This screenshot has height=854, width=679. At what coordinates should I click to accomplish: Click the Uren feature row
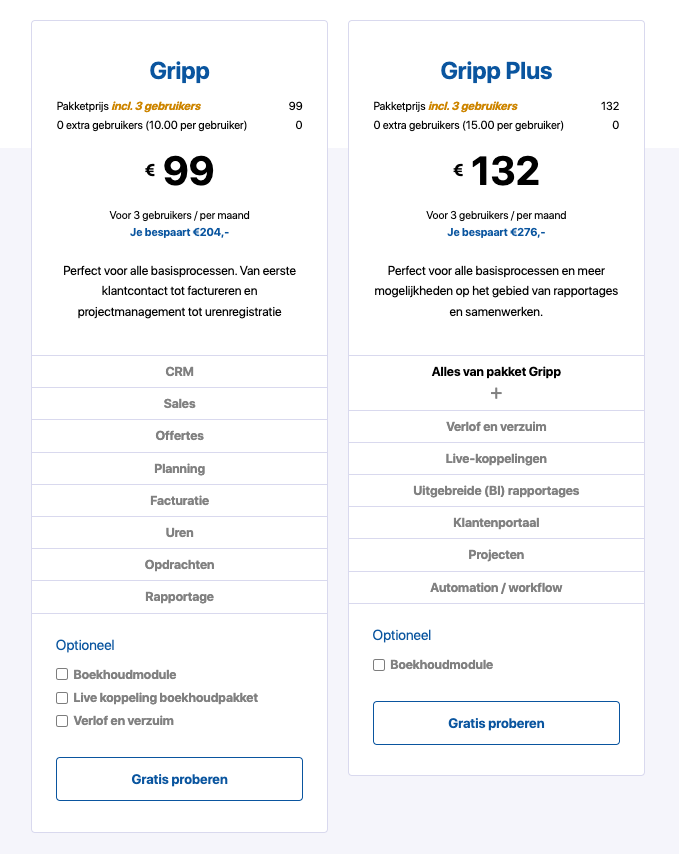point(179,532)
